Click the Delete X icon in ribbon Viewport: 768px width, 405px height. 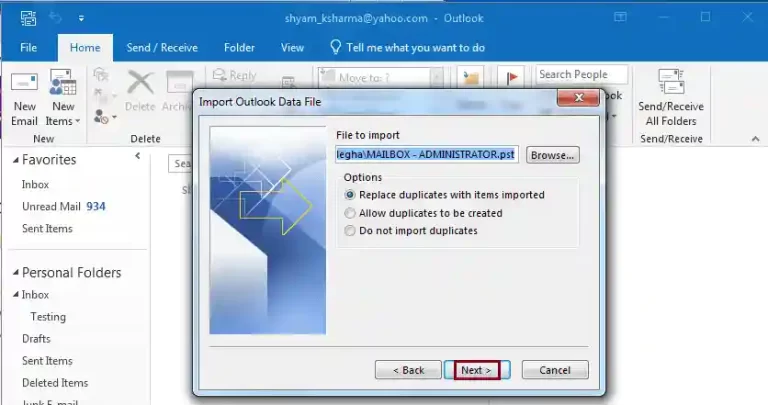(140, 82)
